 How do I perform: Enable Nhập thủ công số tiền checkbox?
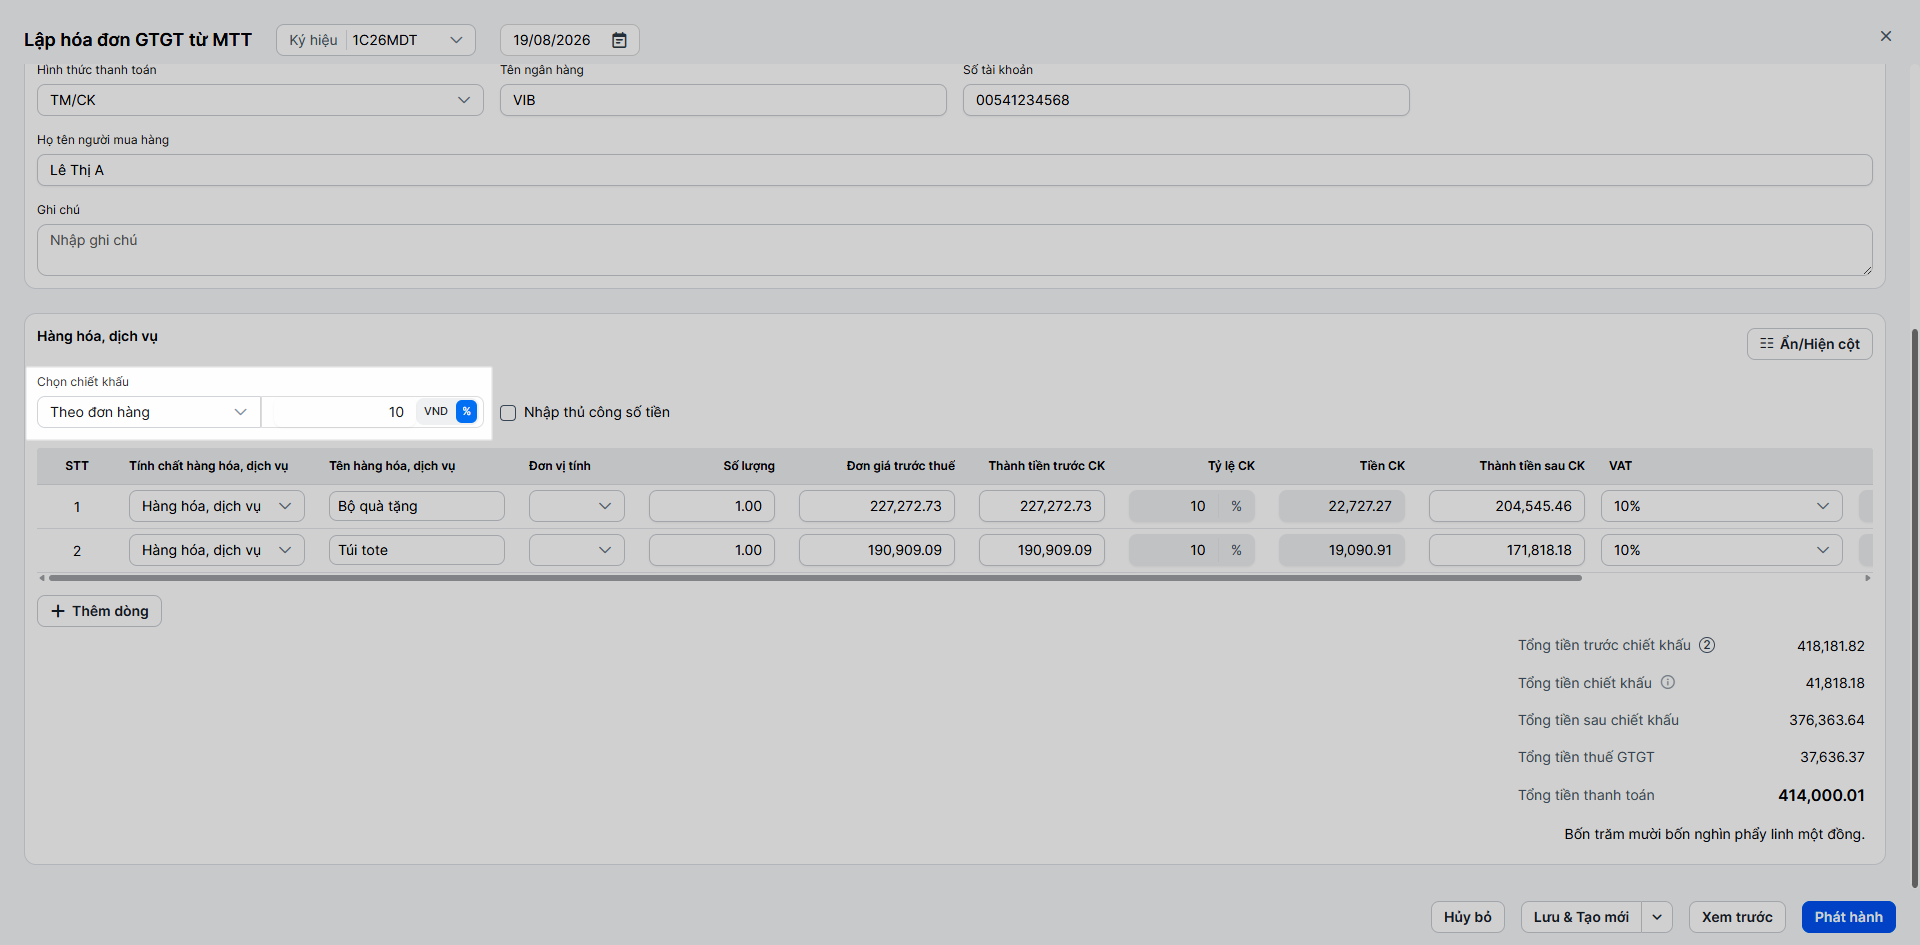click(508, 412)
